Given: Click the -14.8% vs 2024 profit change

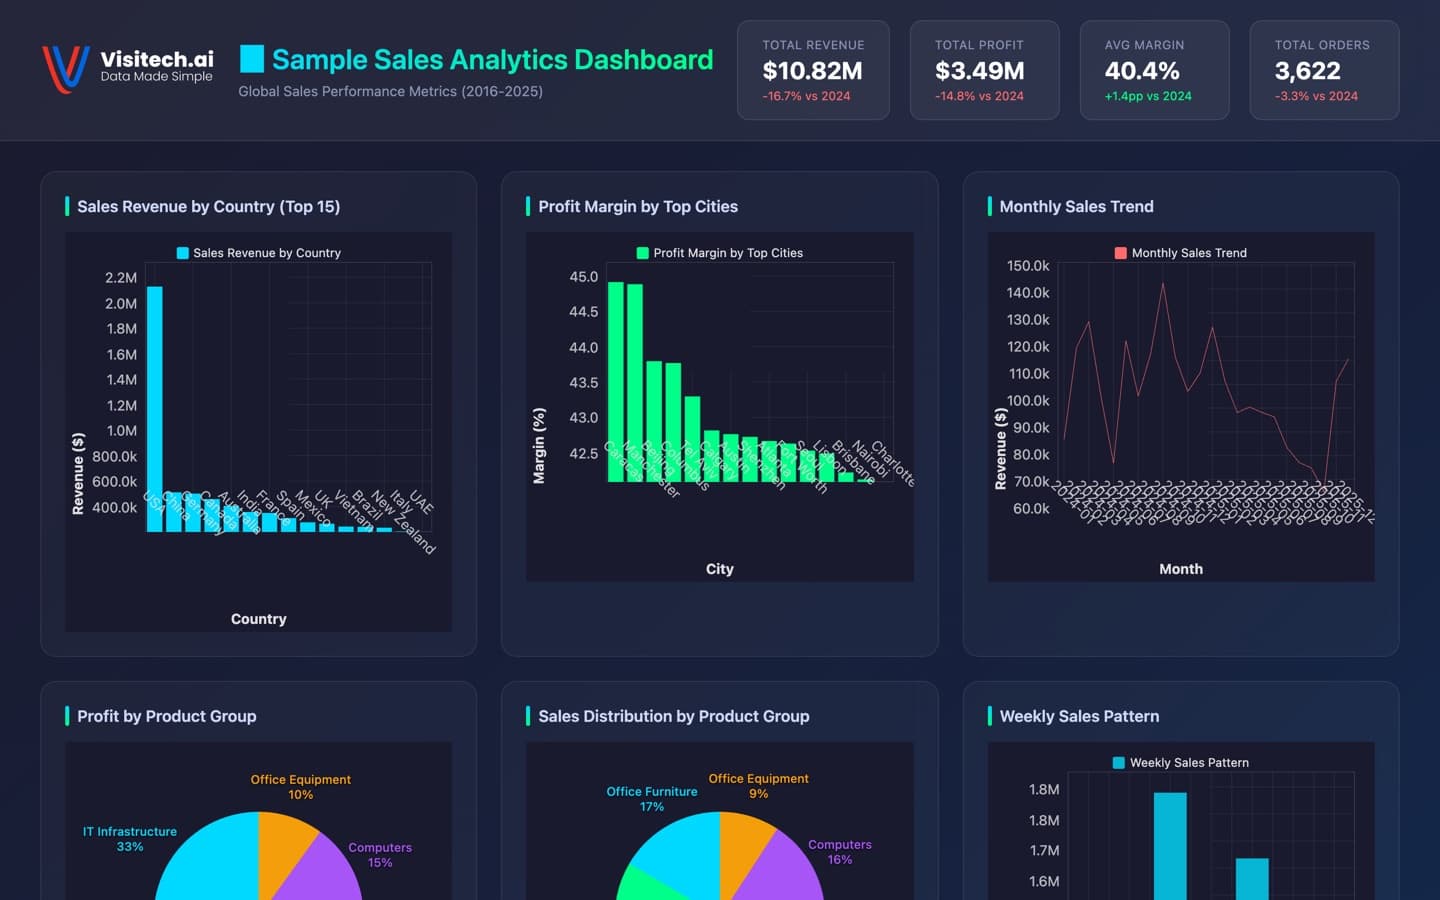Looking at the screenshot, I should pos(979,96).
